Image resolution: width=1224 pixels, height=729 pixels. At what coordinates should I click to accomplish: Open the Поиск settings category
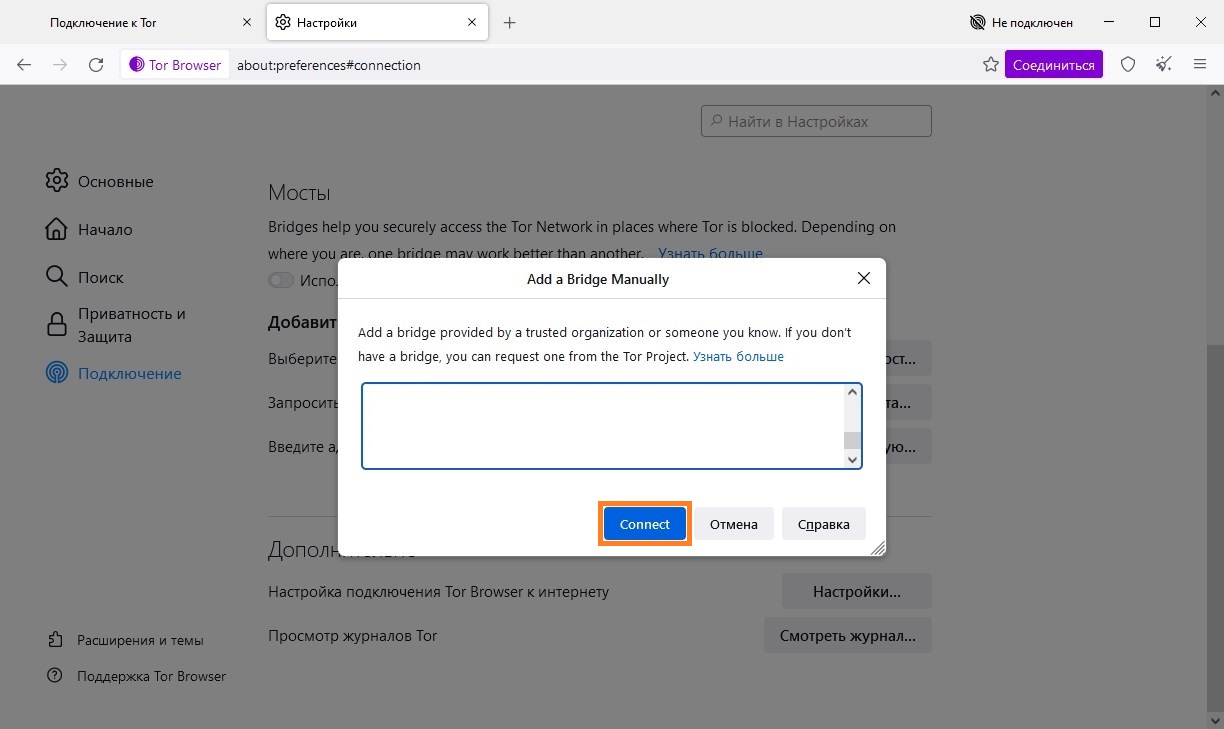pyautogui.click(x=85, y=278)
